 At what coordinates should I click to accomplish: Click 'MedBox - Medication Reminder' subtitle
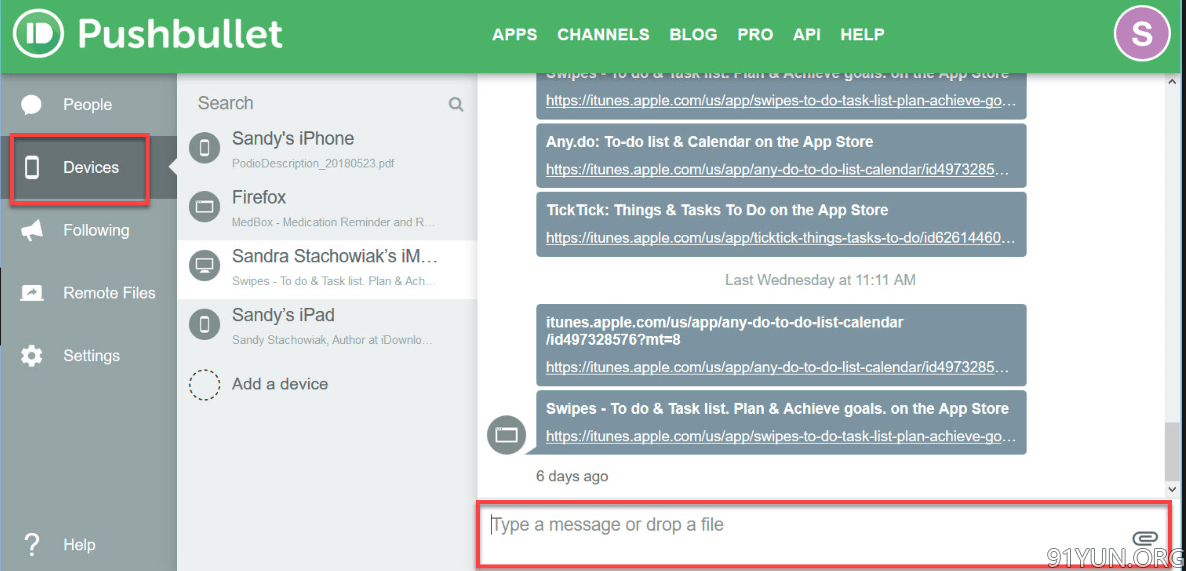[334, 222]
